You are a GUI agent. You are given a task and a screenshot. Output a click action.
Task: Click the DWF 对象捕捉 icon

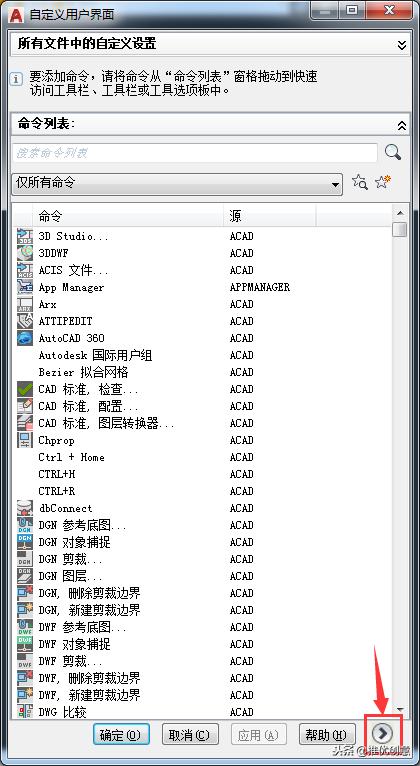(24, 644)
